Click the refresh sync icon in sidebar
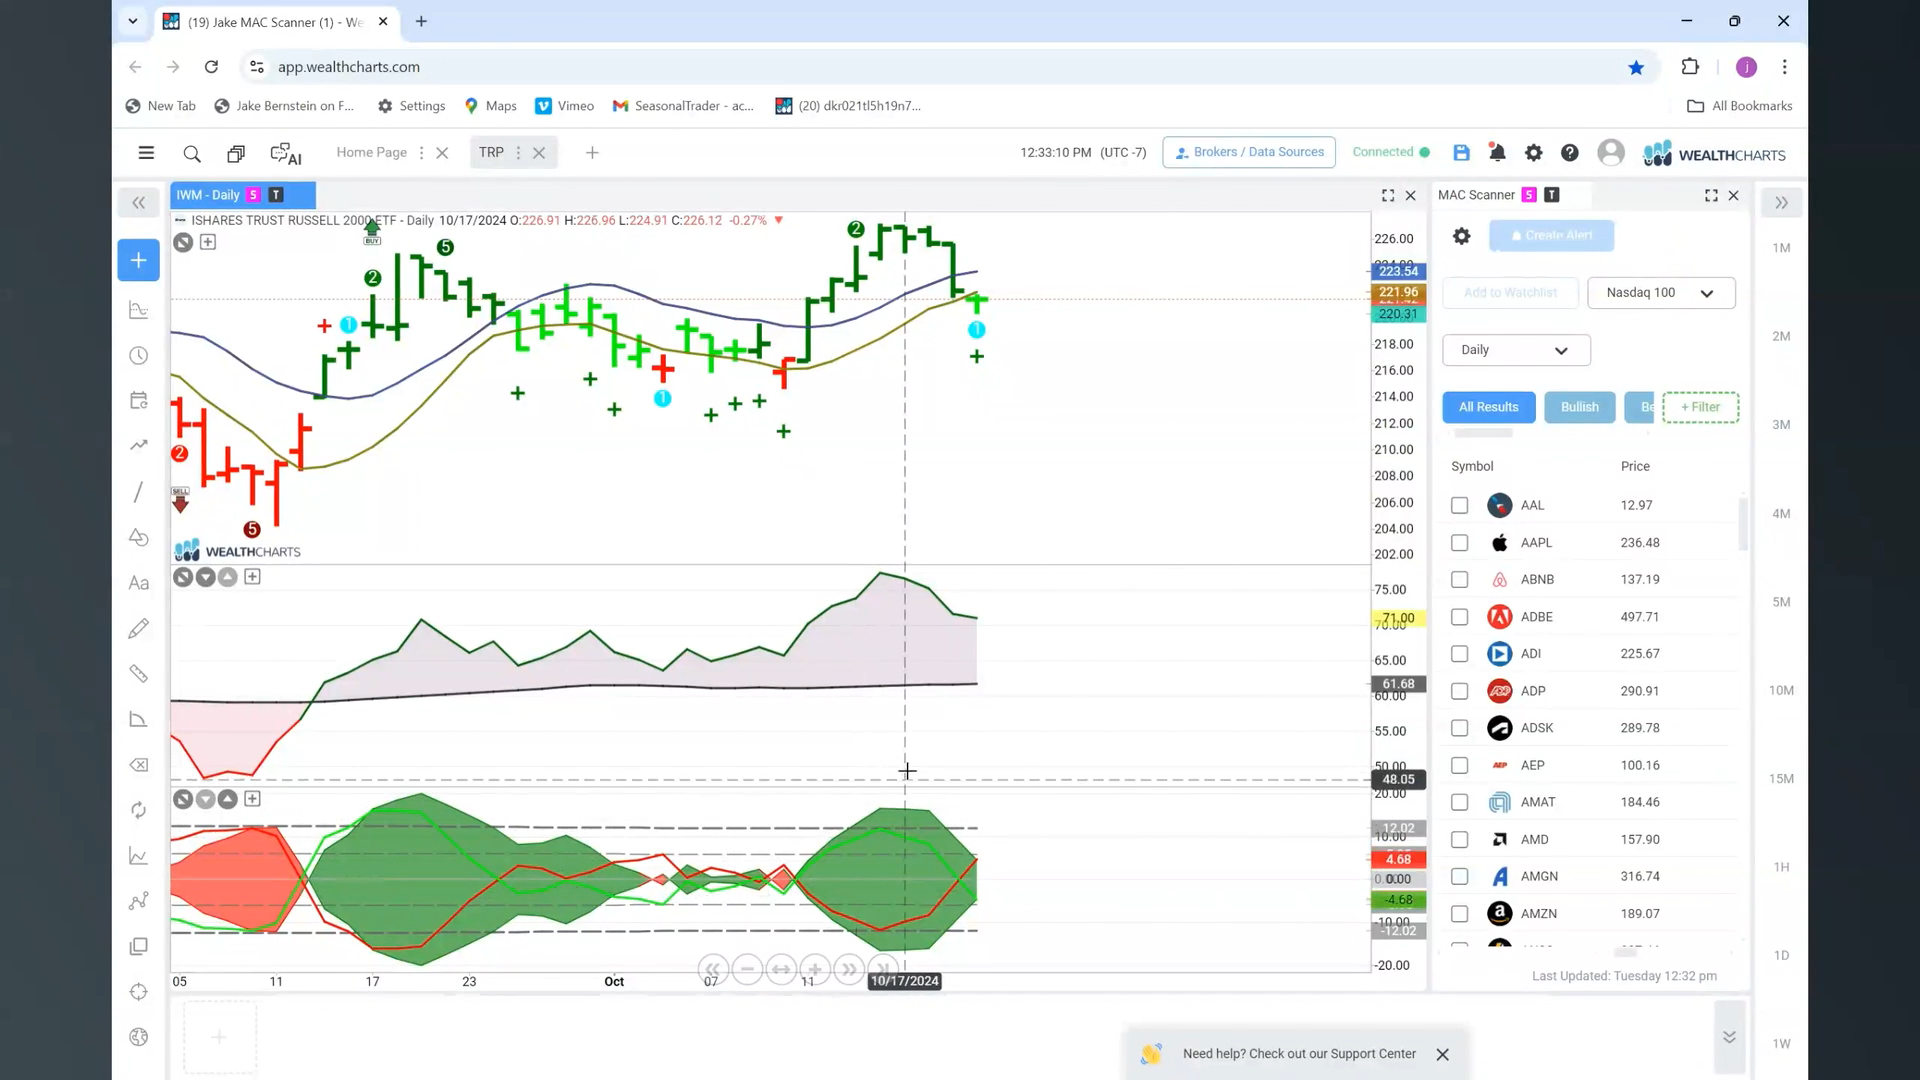Image resolution: width=1920 pixels, height=1080 pixels. click(139, 810)
